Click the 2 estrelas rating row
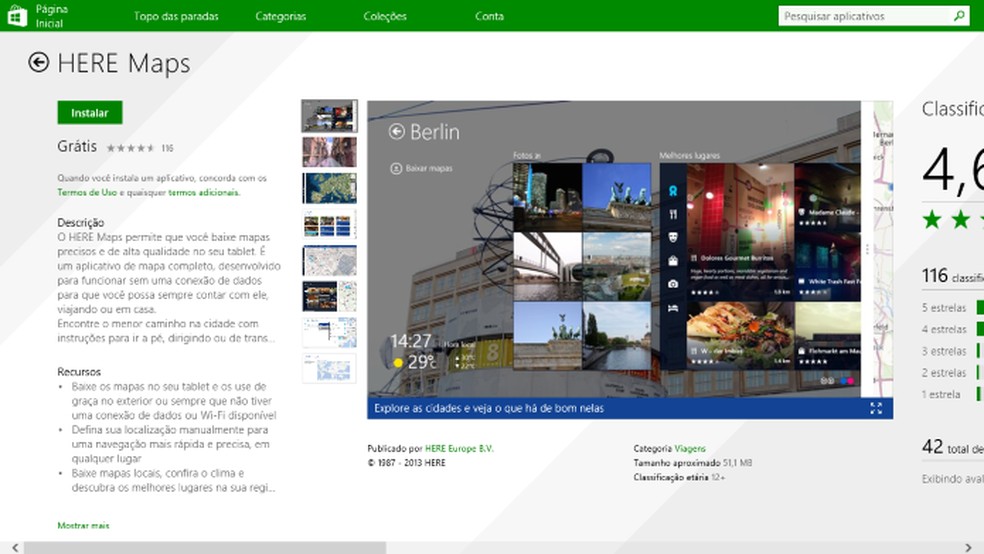This screenshot has height=554, width=984. [953, 372]
